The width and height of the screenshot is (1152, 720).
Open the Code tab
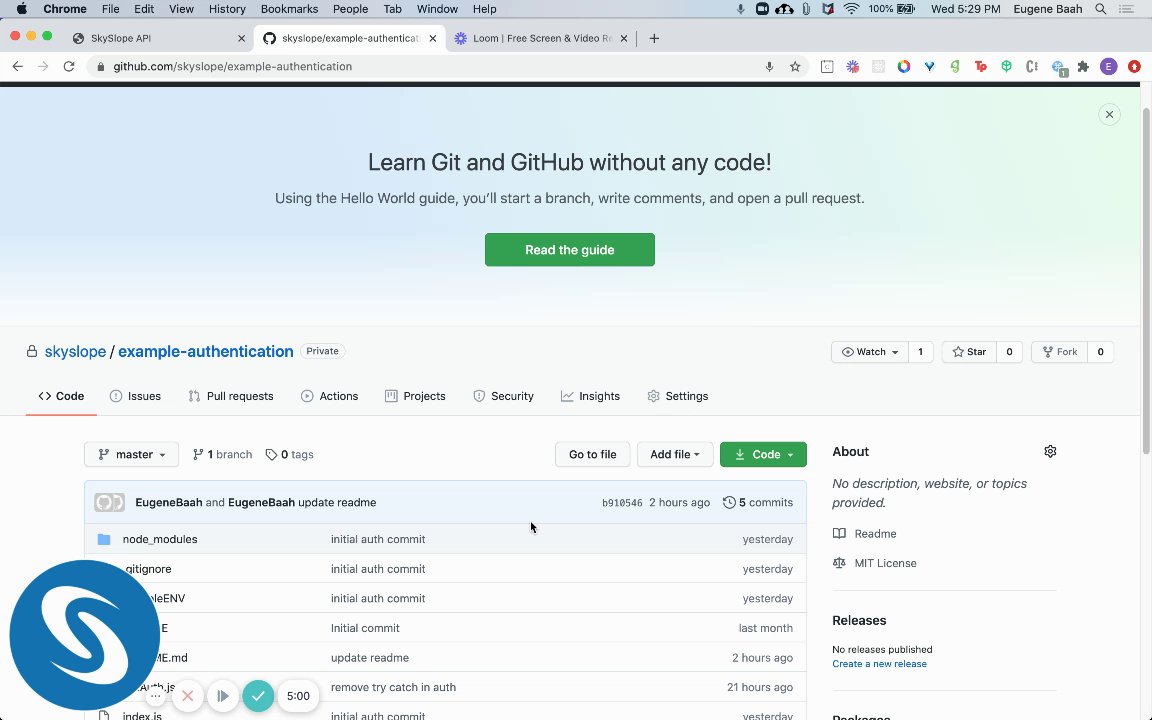(x=61, y=396)
